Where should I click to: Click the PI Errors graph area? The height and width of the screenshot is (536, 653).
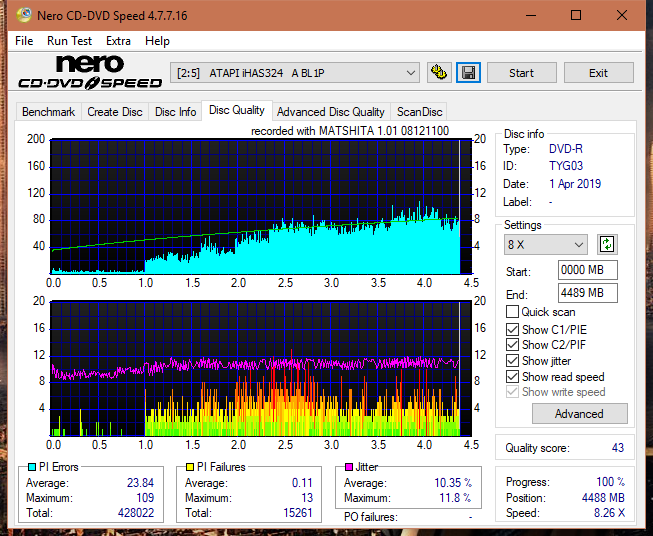tap(261, 207)
